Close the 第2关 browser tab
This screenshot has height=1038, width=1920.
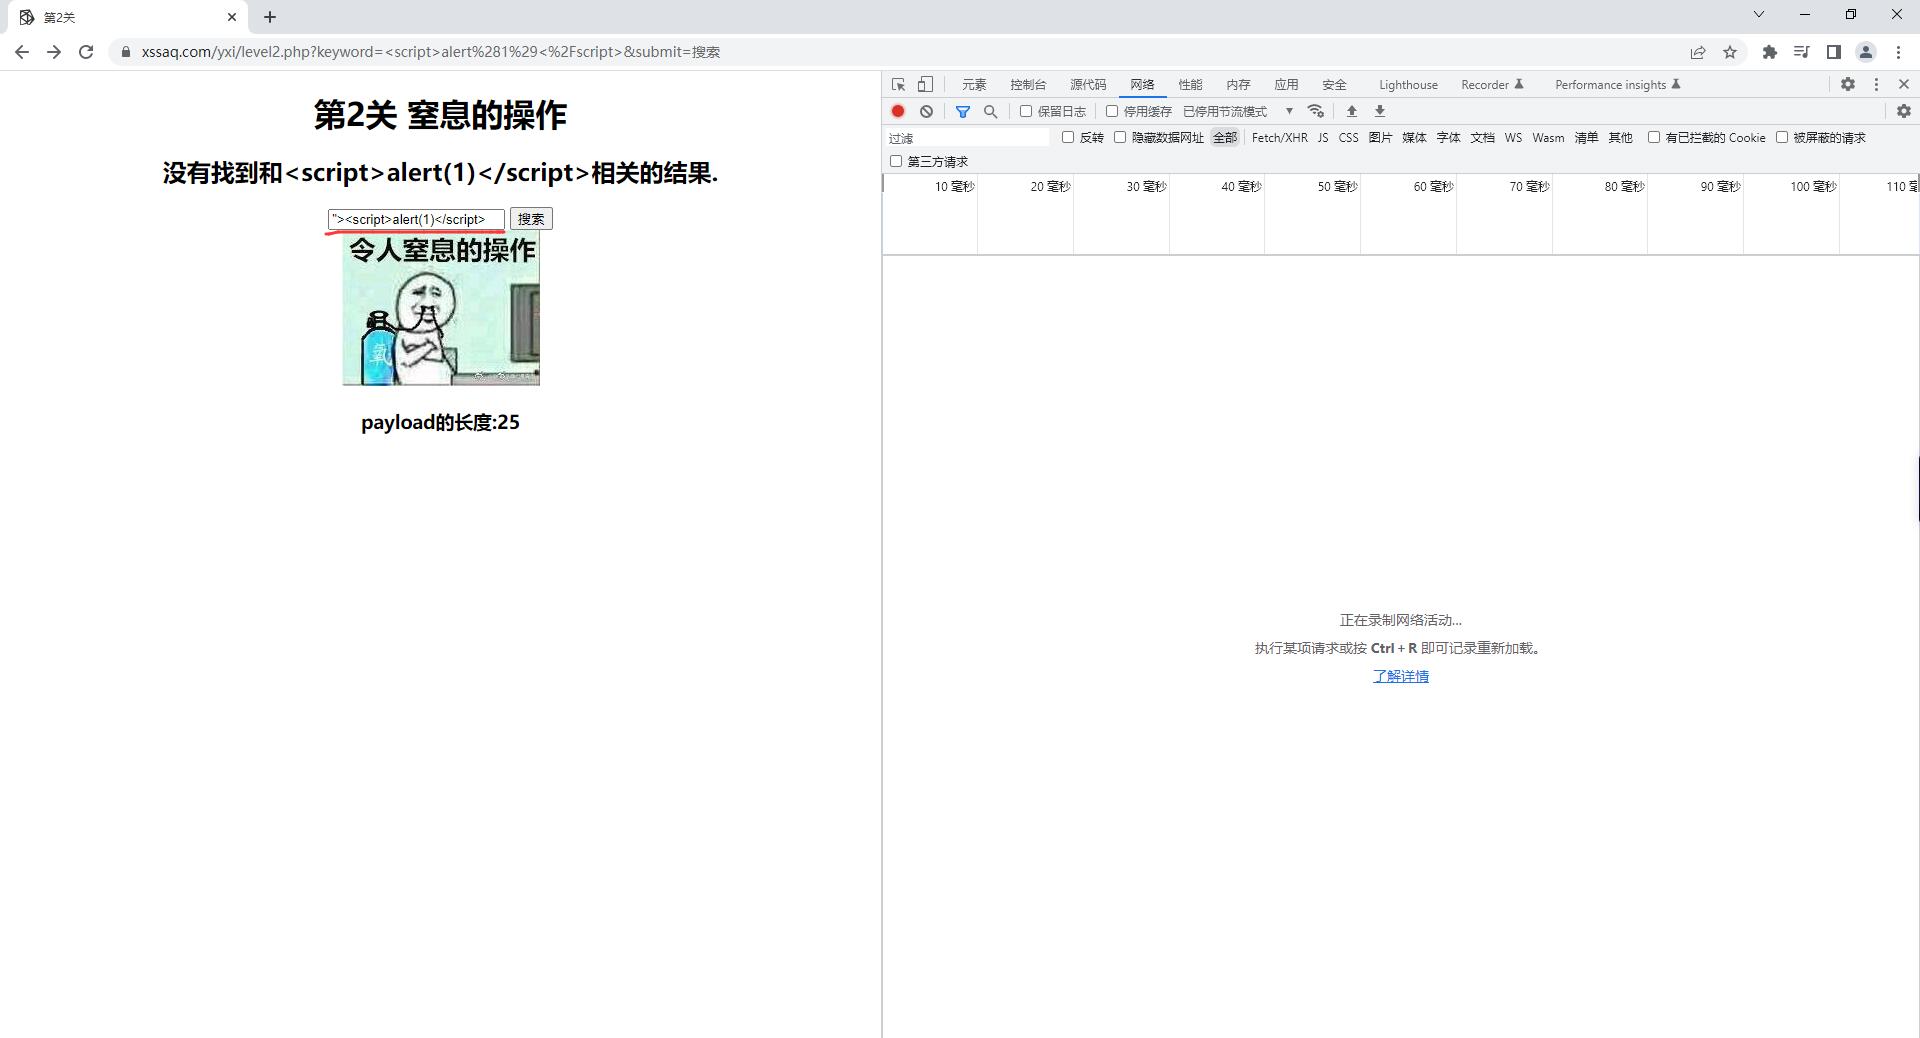[x=232, y=17]
